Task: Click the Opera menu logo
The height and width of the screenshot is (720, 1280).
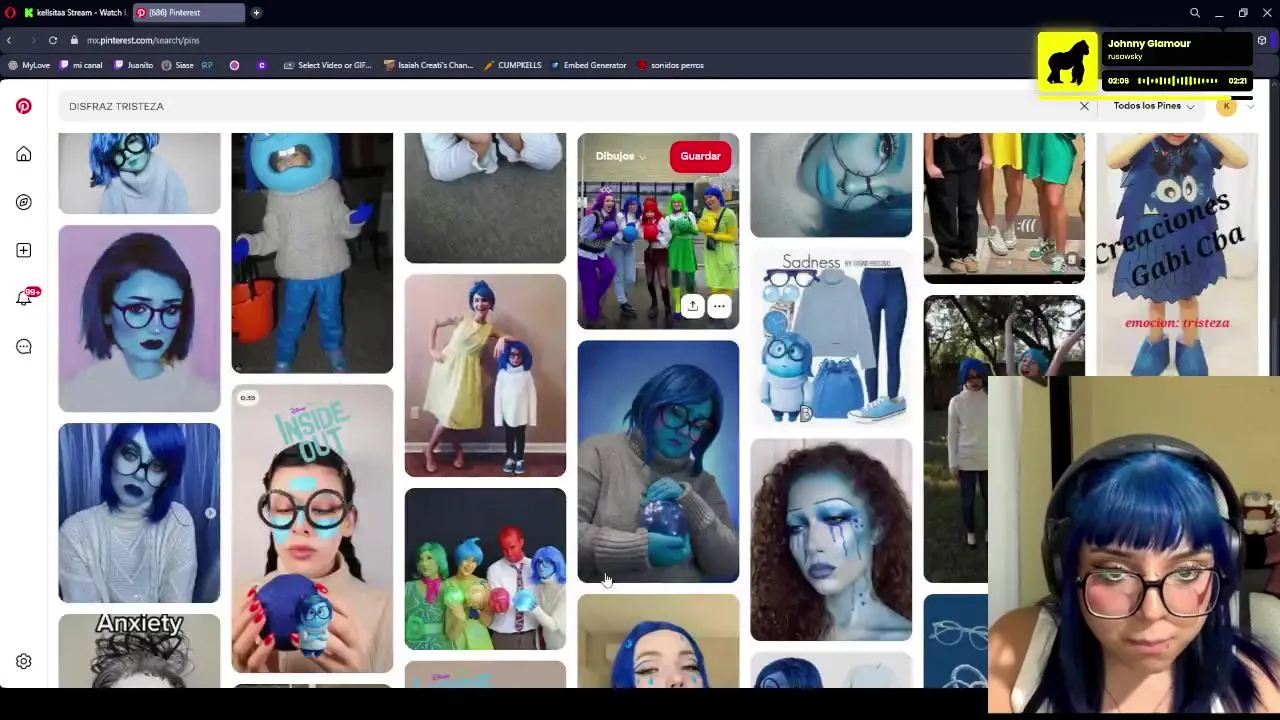Action: 11,13
